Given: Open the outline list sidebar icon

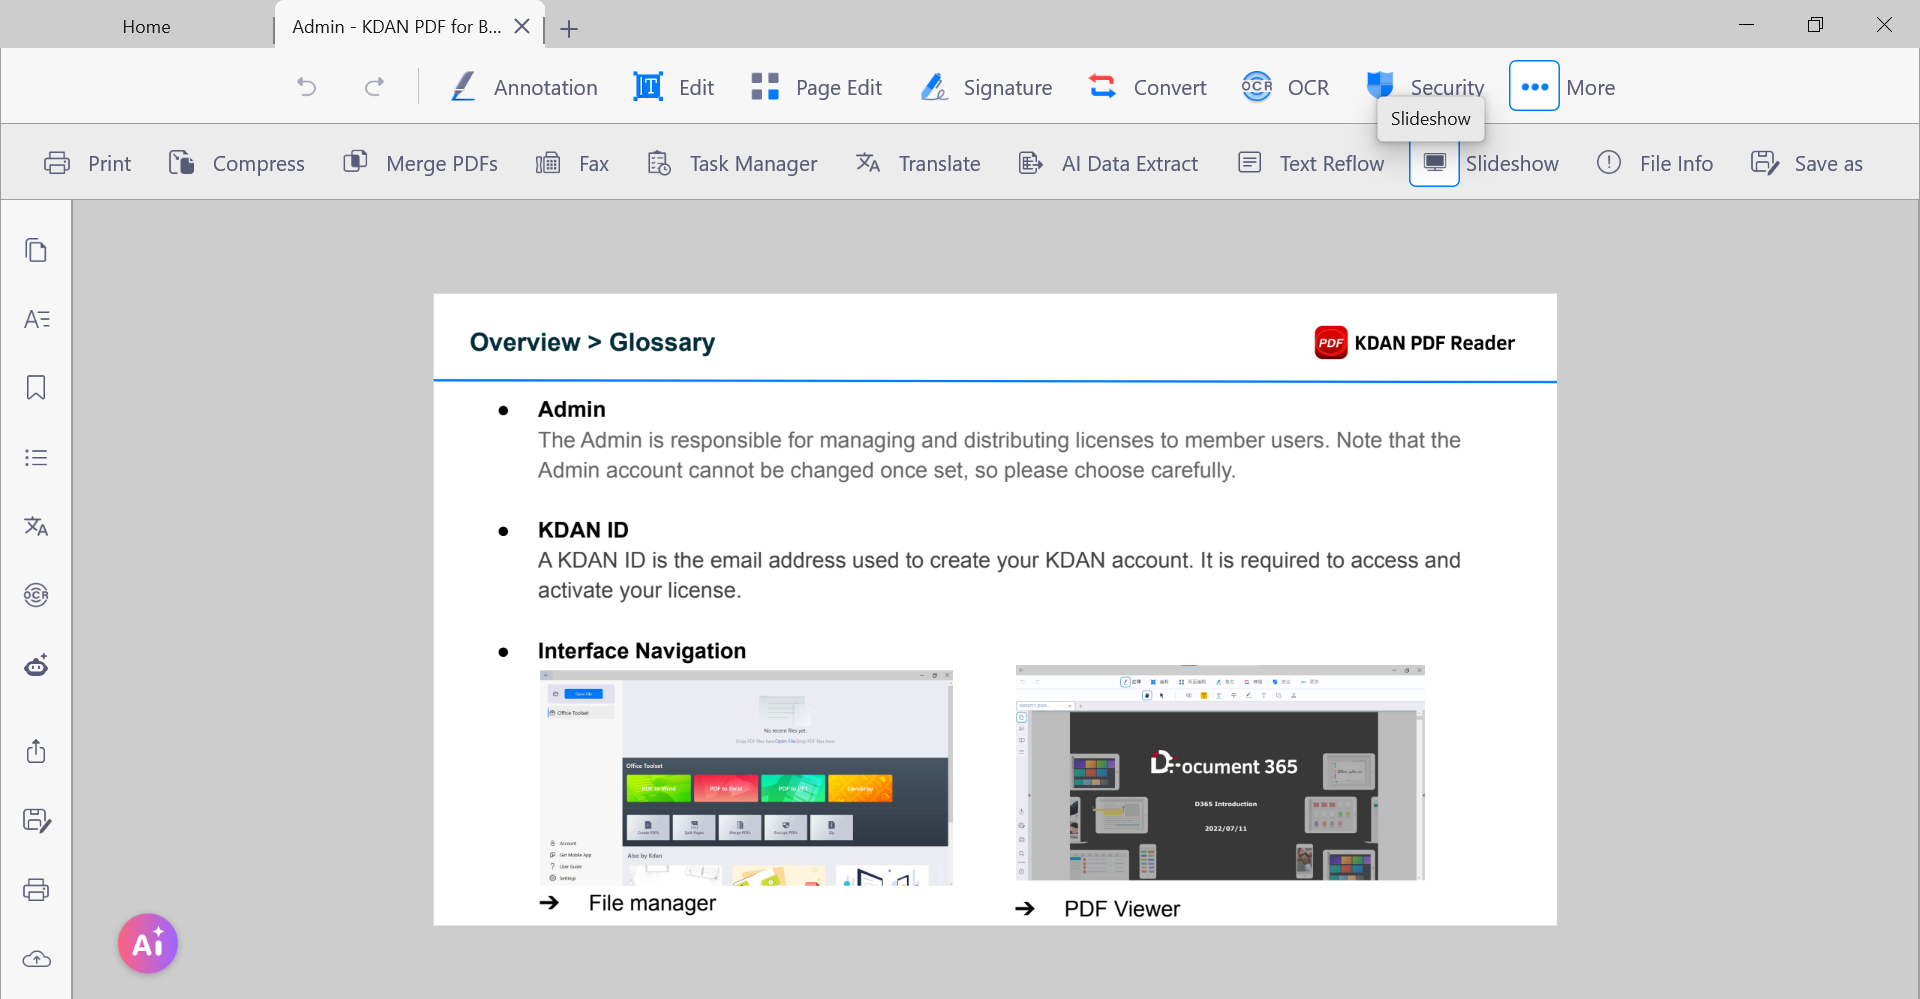Looking at the screenshot, I should click(36, 458).
